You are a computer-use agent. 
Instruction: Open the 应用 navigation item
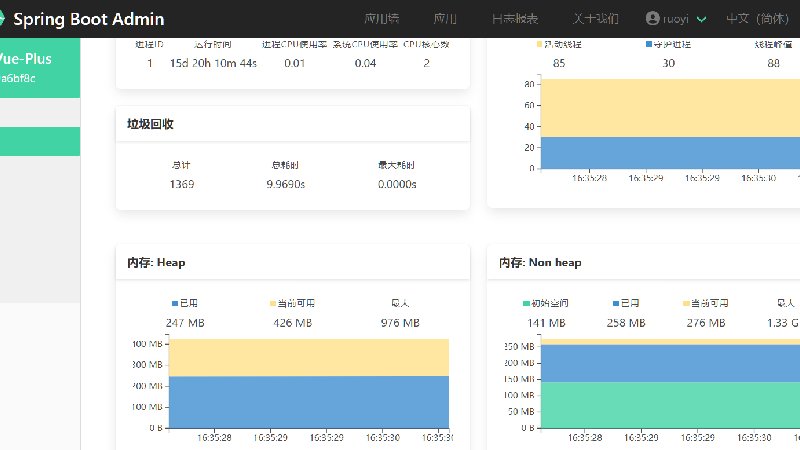point(444,19)
